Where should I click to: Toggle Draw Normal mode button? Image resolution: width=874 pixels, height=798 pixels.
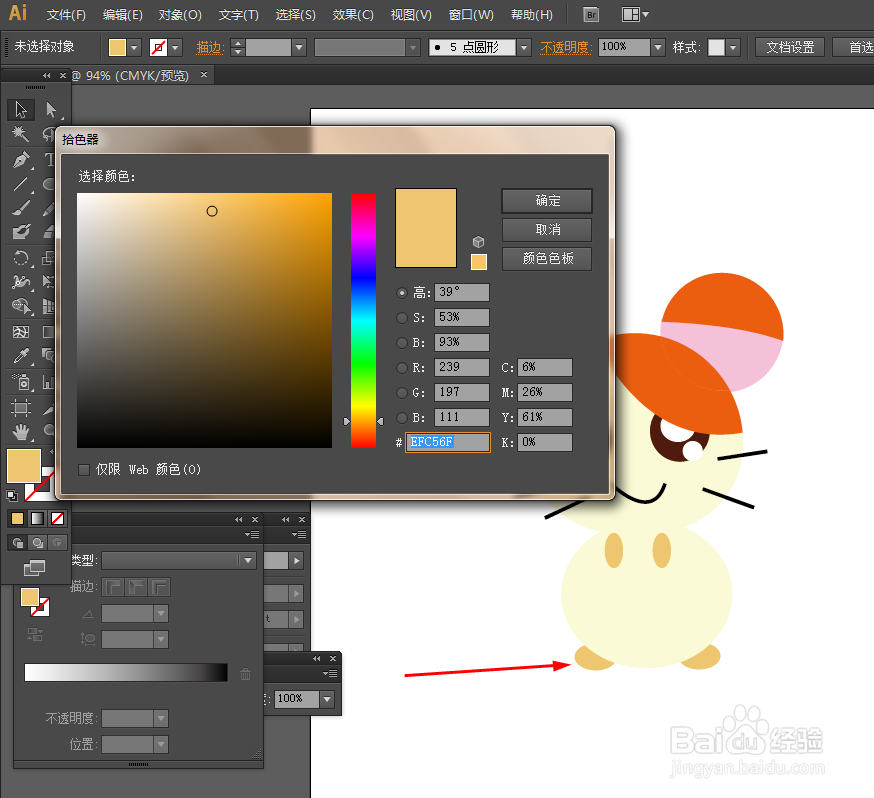pyautogui.click(x=17, y=542)
